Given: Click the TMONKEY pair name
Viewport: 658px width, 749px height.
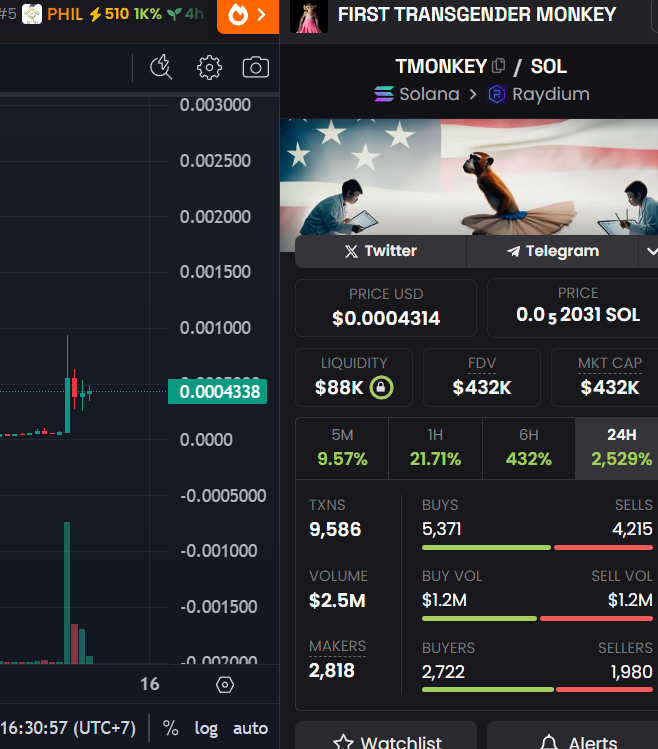Looking at the screenshot, I should pyautogui.click(x=441, y=66).
